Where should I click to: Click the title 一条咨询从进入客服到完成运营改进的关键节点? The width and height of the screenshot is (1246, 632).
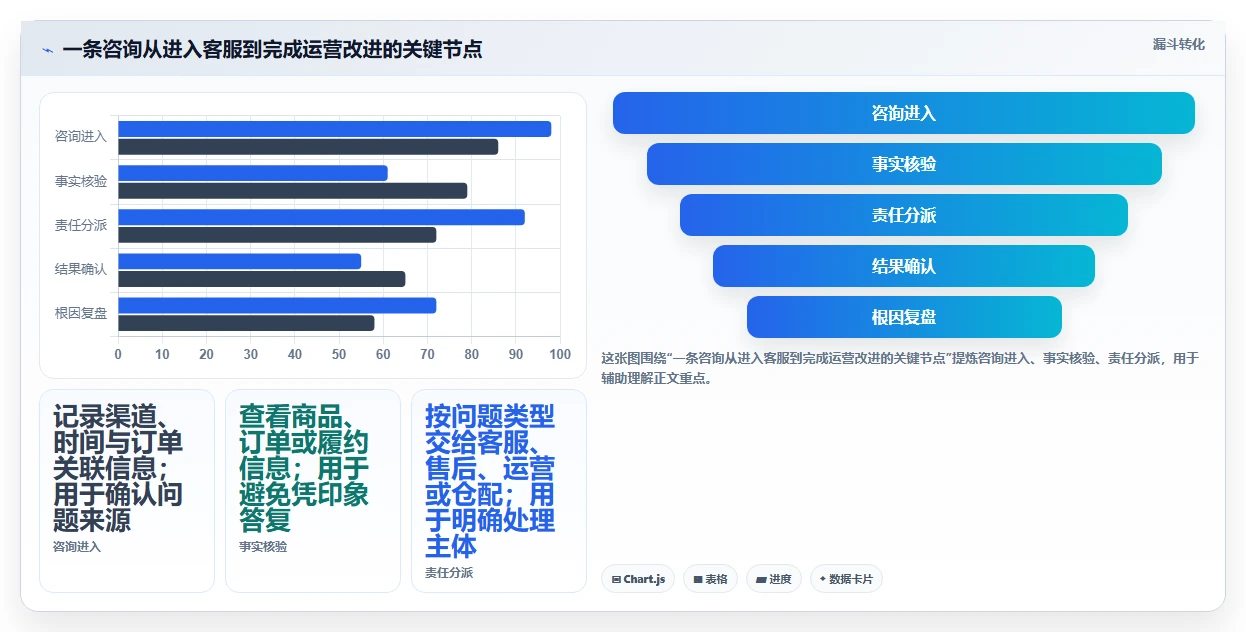[x=272, y=50]
